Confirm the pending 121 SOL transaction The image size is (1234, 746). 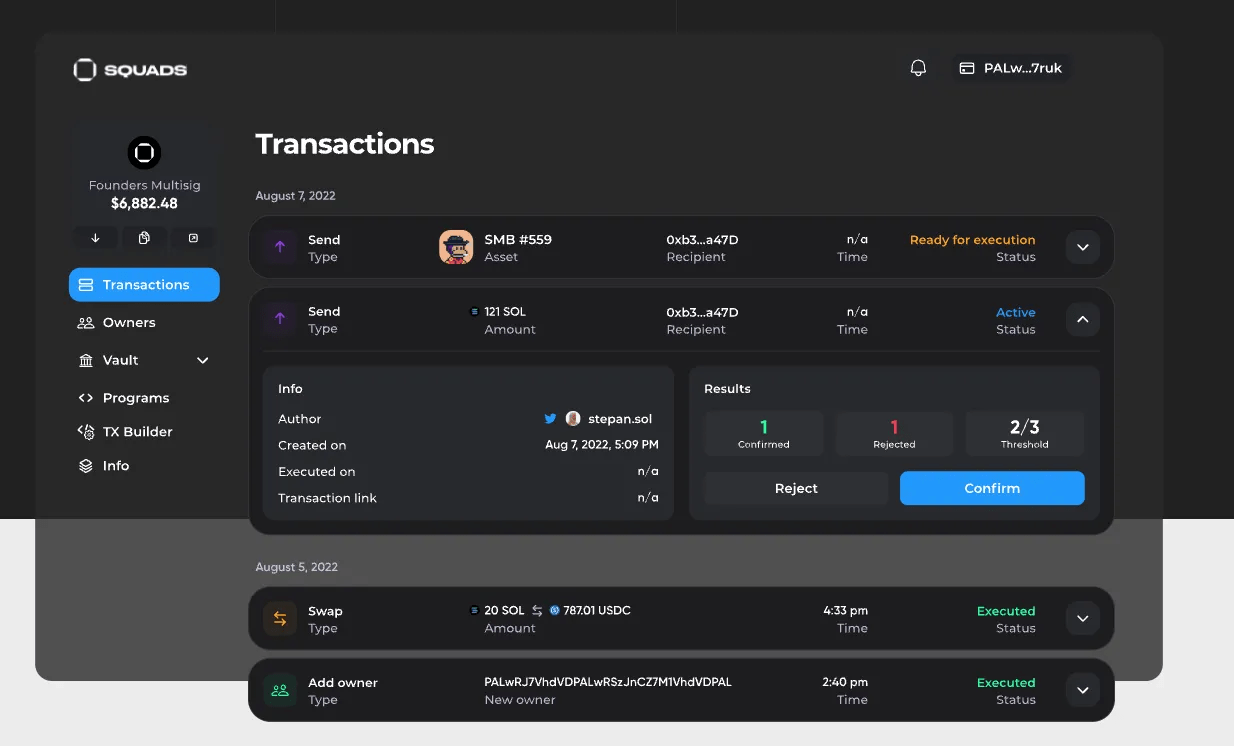(991, 488)
